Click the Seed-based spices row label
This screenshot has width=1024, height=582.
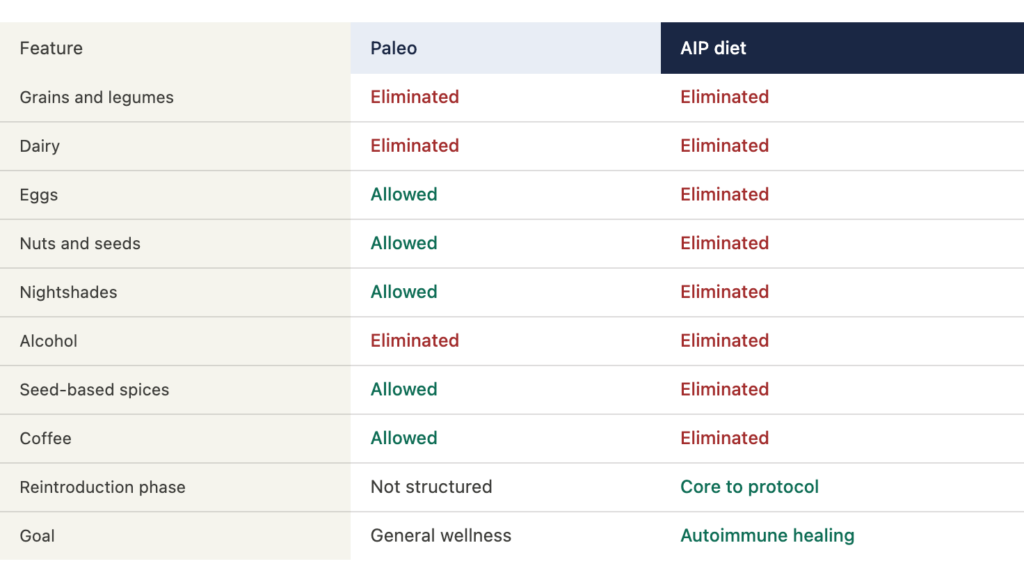(x=94, y=390)
